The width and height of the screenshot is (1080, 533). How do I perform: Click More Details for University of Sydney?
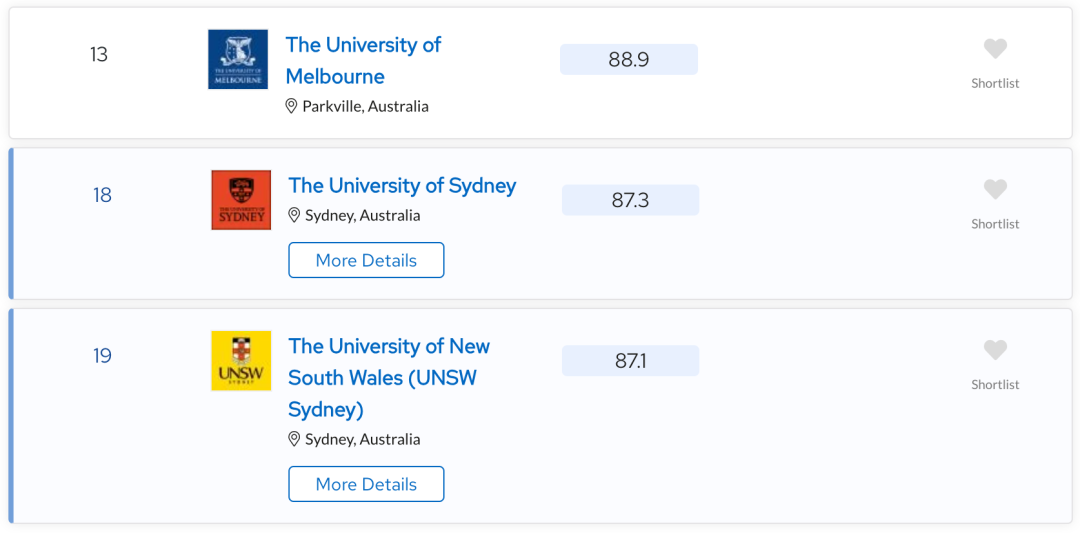pos(366,260)
